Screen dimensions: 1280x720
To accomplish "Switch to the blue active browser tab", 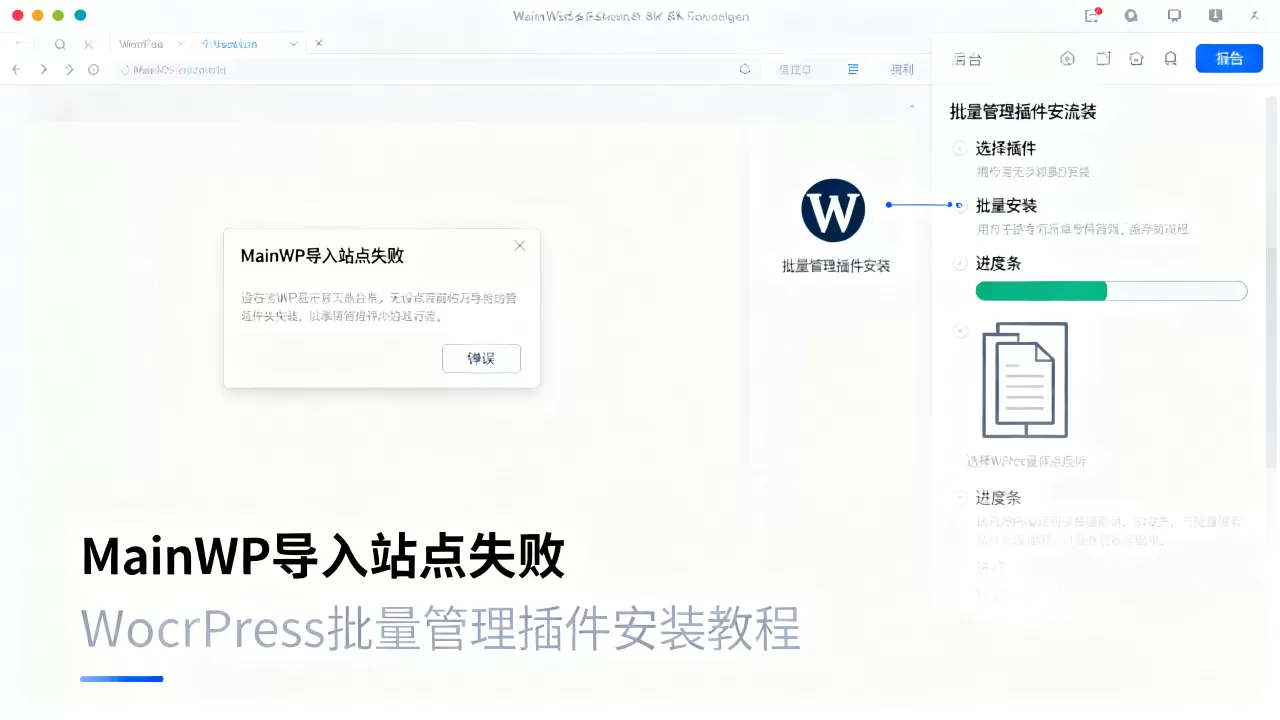I will (x=229, y=44).
